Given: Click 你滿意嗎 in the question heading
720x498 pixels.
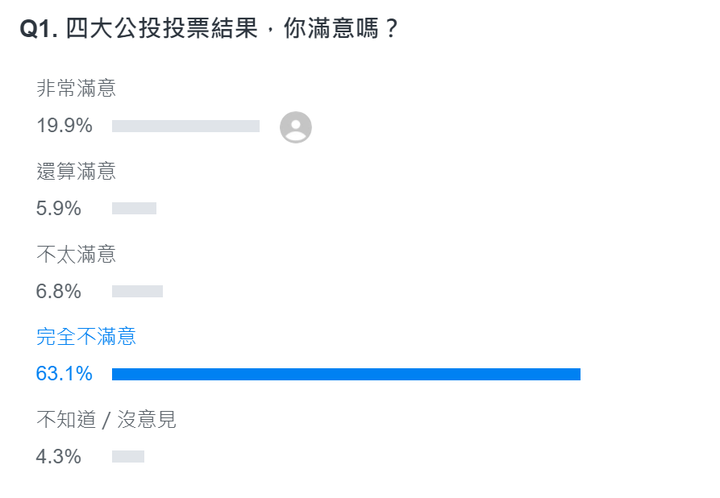Looking at the screenshot, I should pyautogui.click(x=331, y=28).
